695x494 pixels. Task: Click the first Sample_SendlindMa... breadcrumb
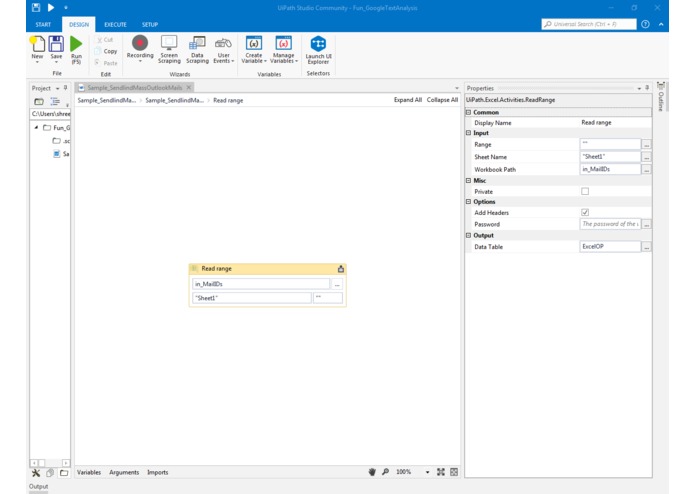[x=107, y=101]
